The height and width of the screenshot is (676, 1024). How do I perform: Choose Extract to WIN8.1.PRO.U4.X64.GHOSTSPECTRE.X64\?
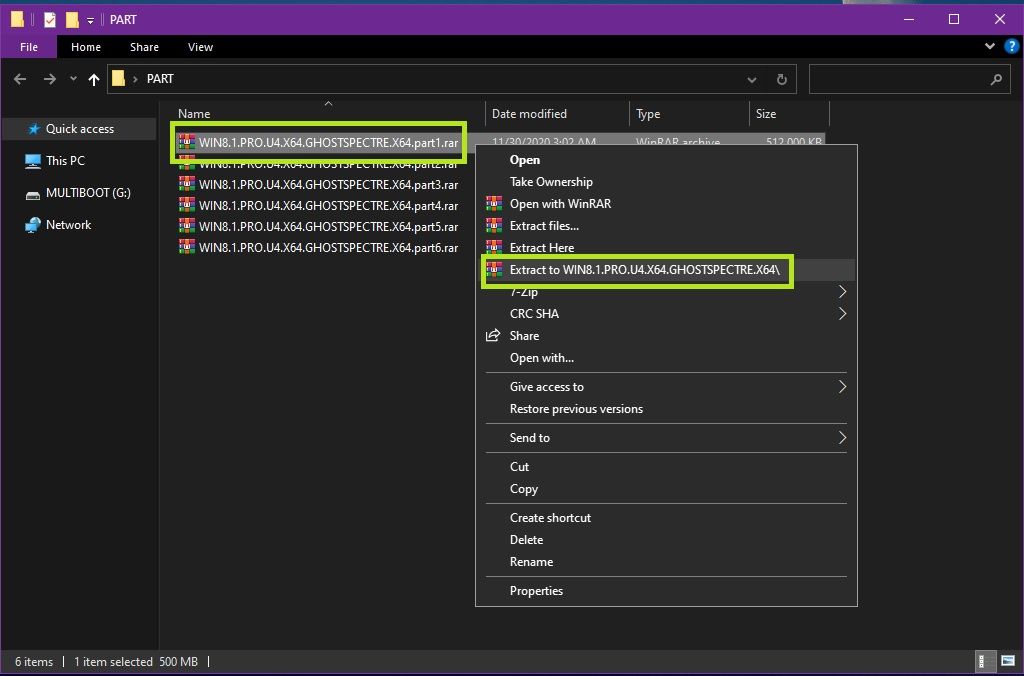tap(666, 269)
